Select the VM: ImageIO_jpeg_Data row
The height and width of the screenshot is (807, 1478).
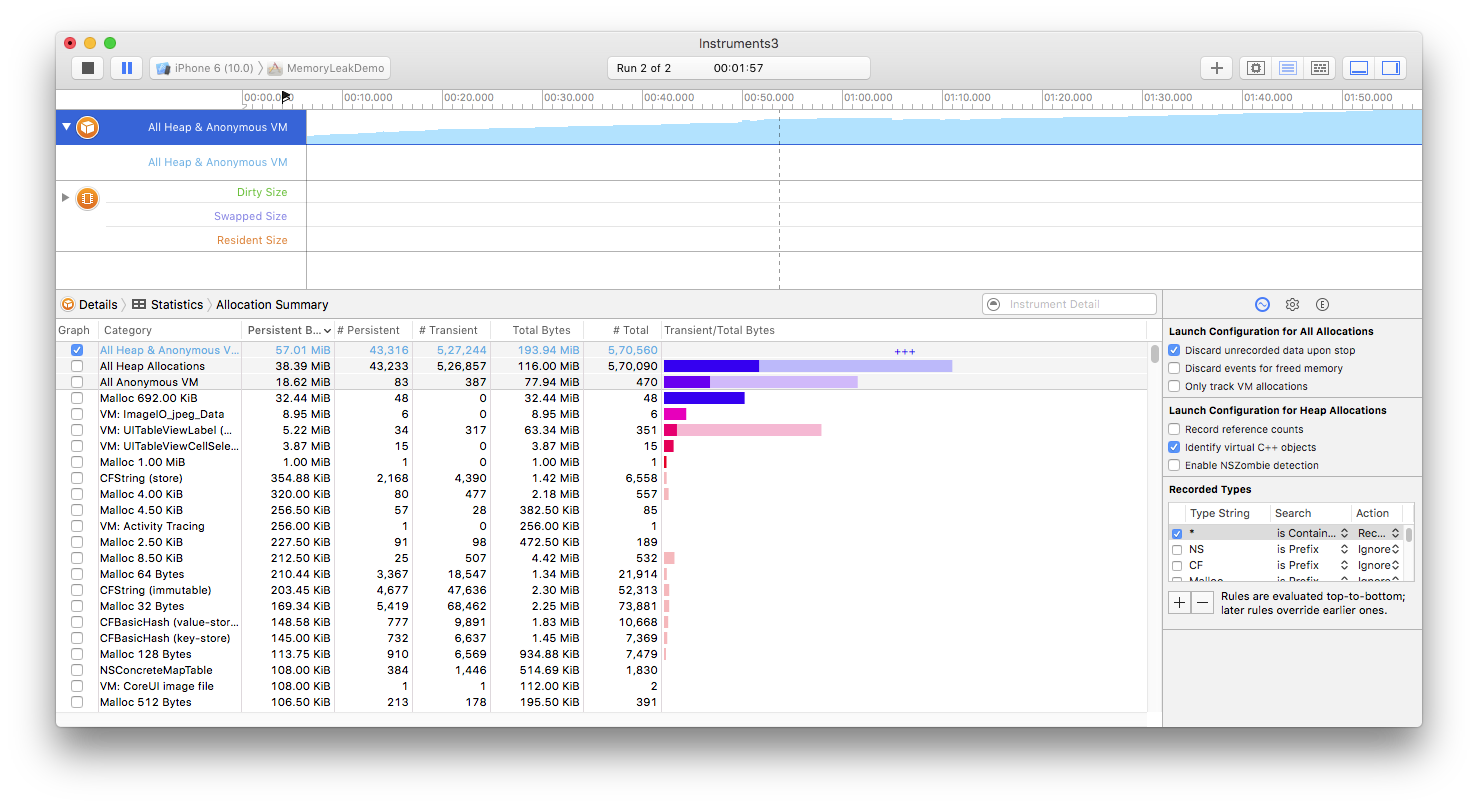[x=601, y=414]
